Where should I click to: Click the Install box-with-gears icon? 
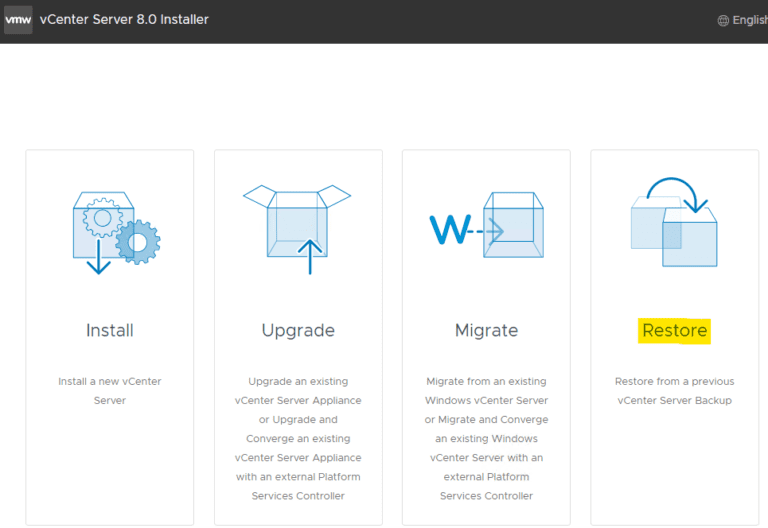(x=116, y=233)
